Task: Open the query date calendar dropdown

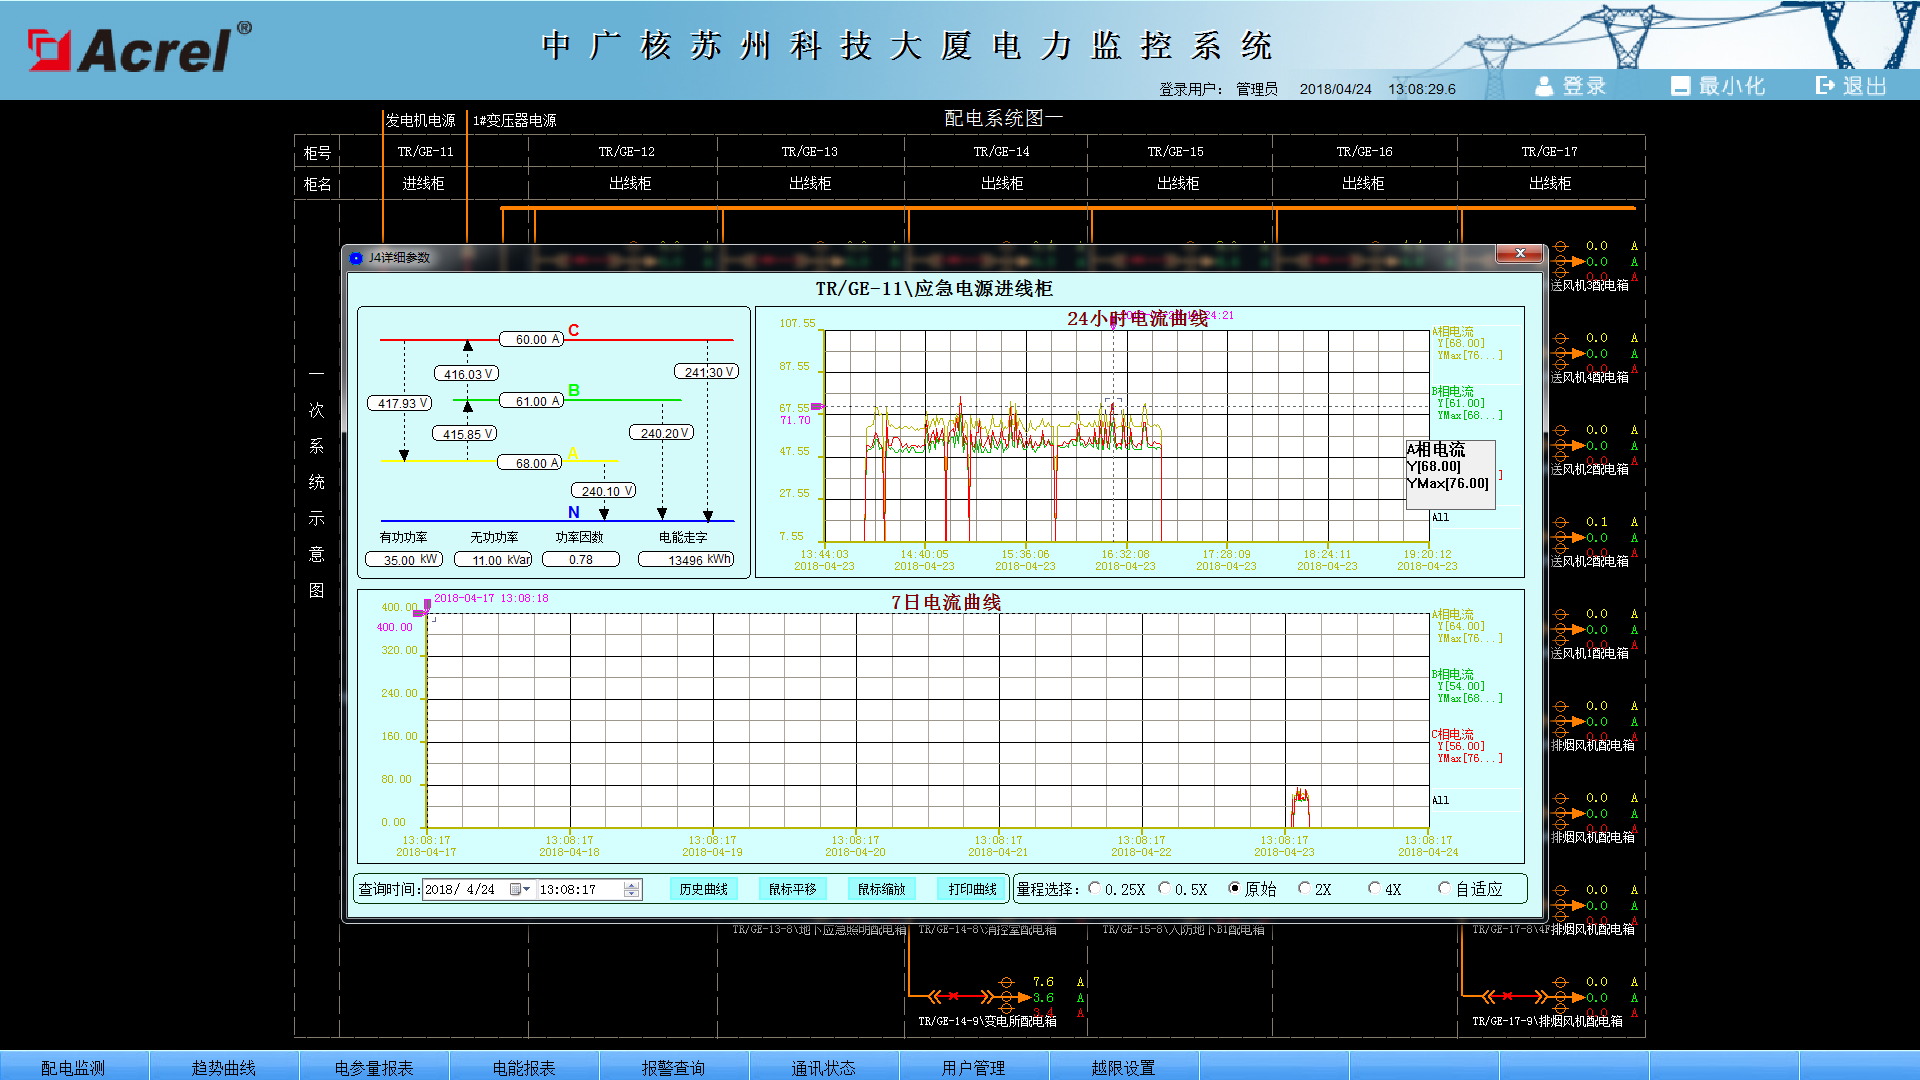Action: click(x=521, y=889)
